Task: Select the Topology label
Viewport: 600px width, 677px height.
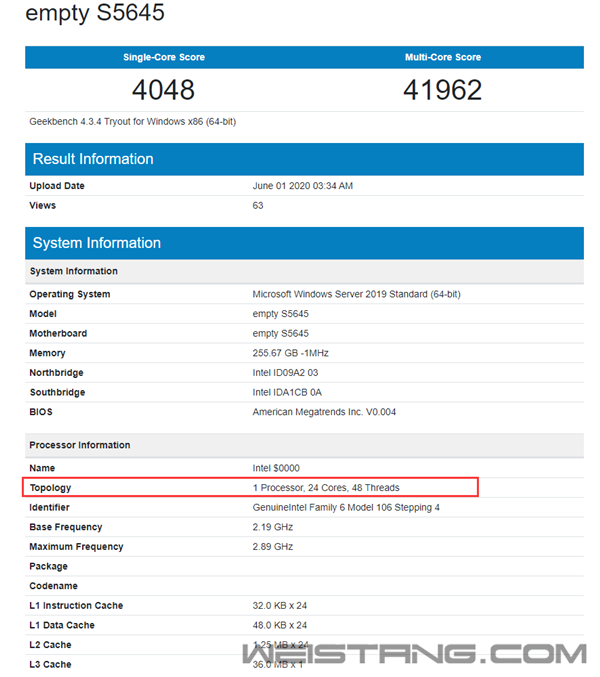Action: pos(51,488)
